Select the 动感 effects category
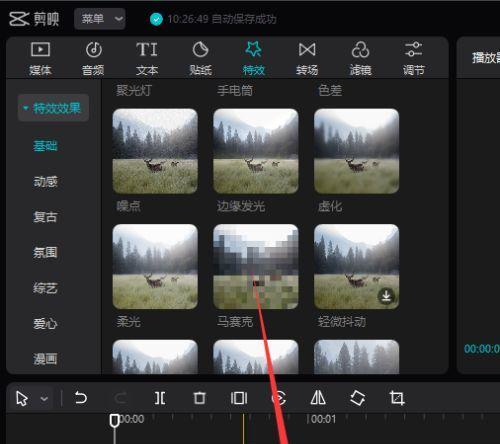 tap(45, 181)
